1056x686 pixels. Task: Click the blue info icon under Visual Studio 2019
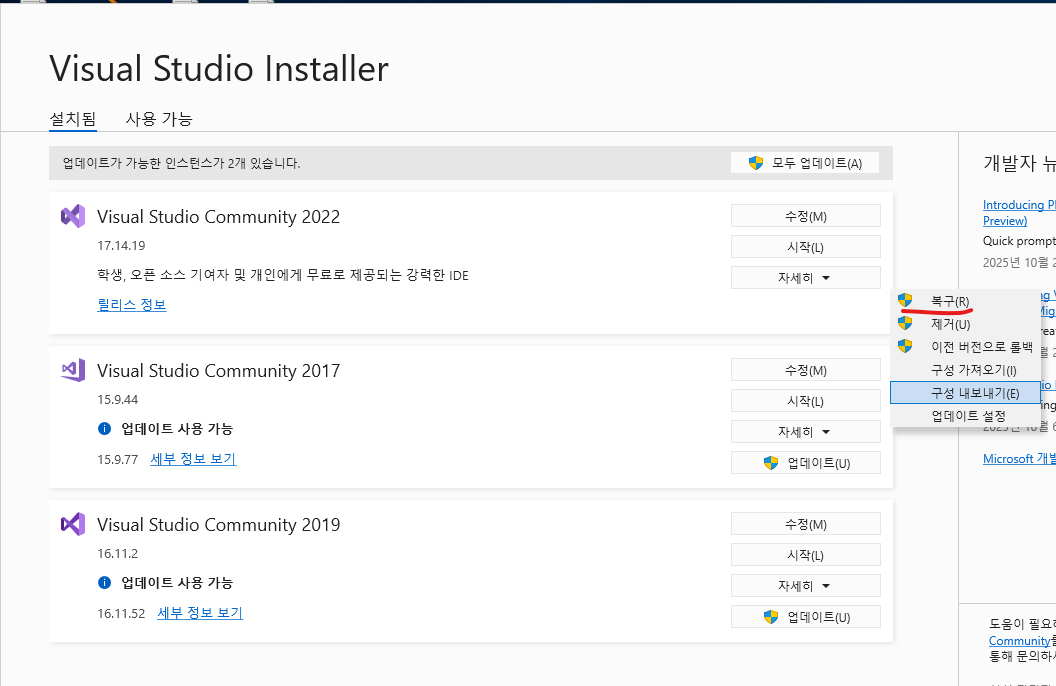point(104,582)
